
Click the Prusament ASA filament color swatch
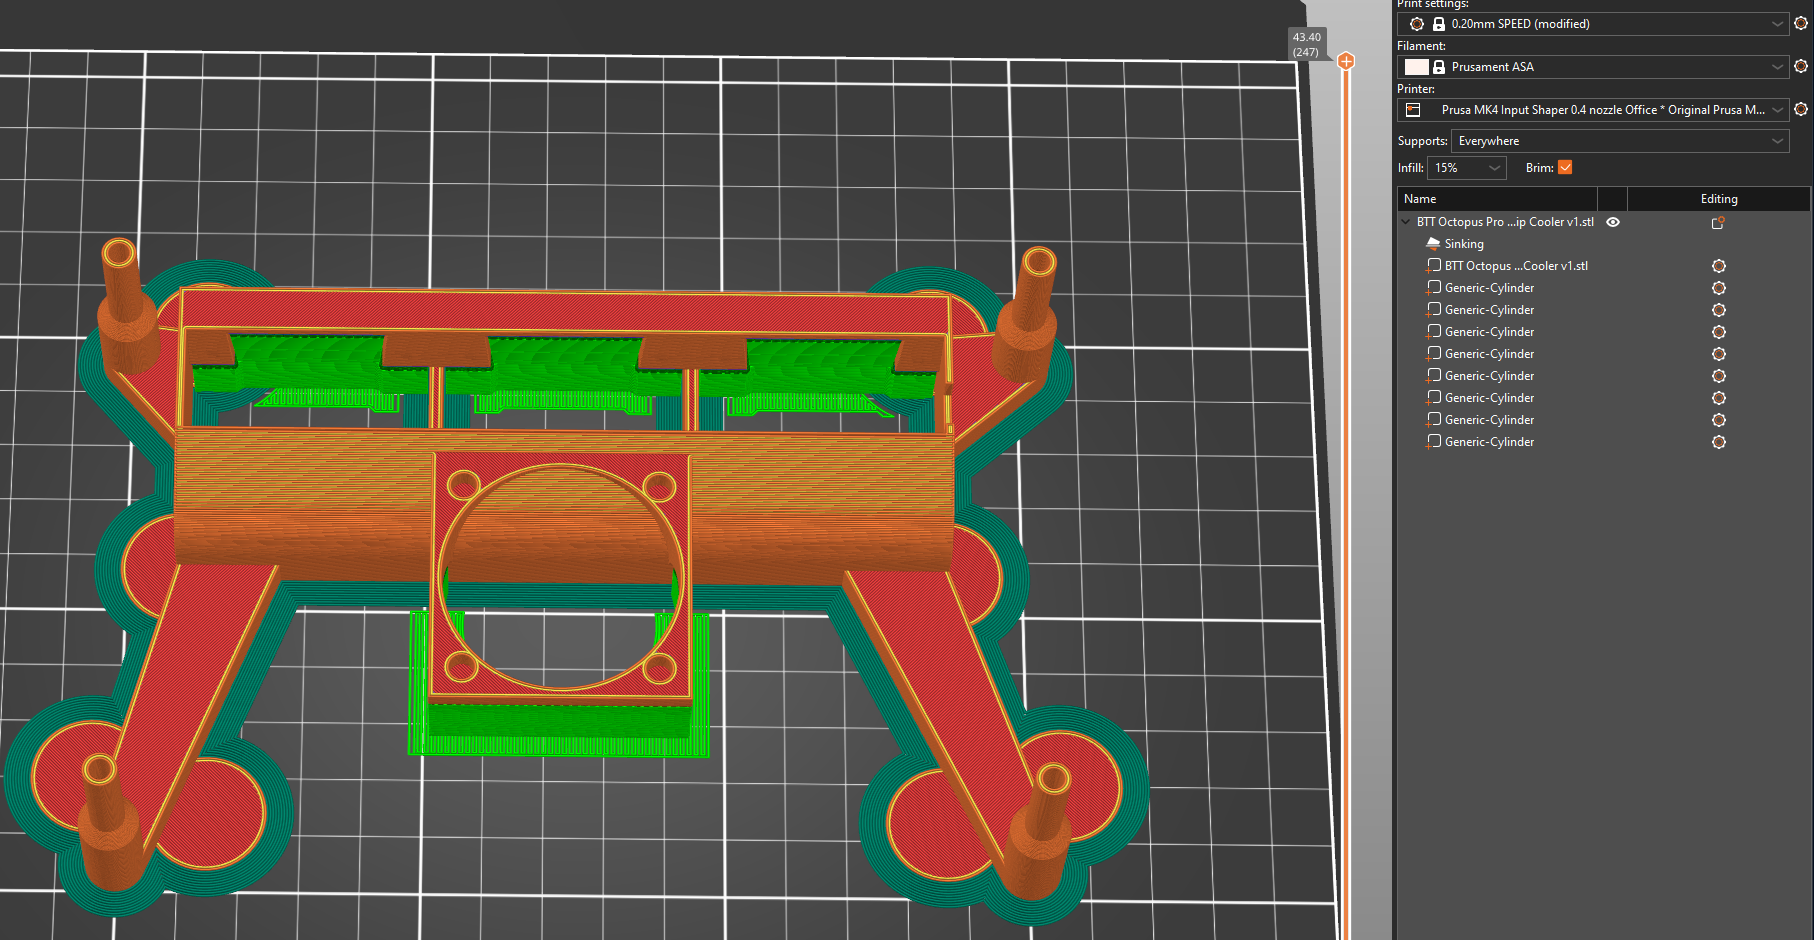pos(1416,66)
